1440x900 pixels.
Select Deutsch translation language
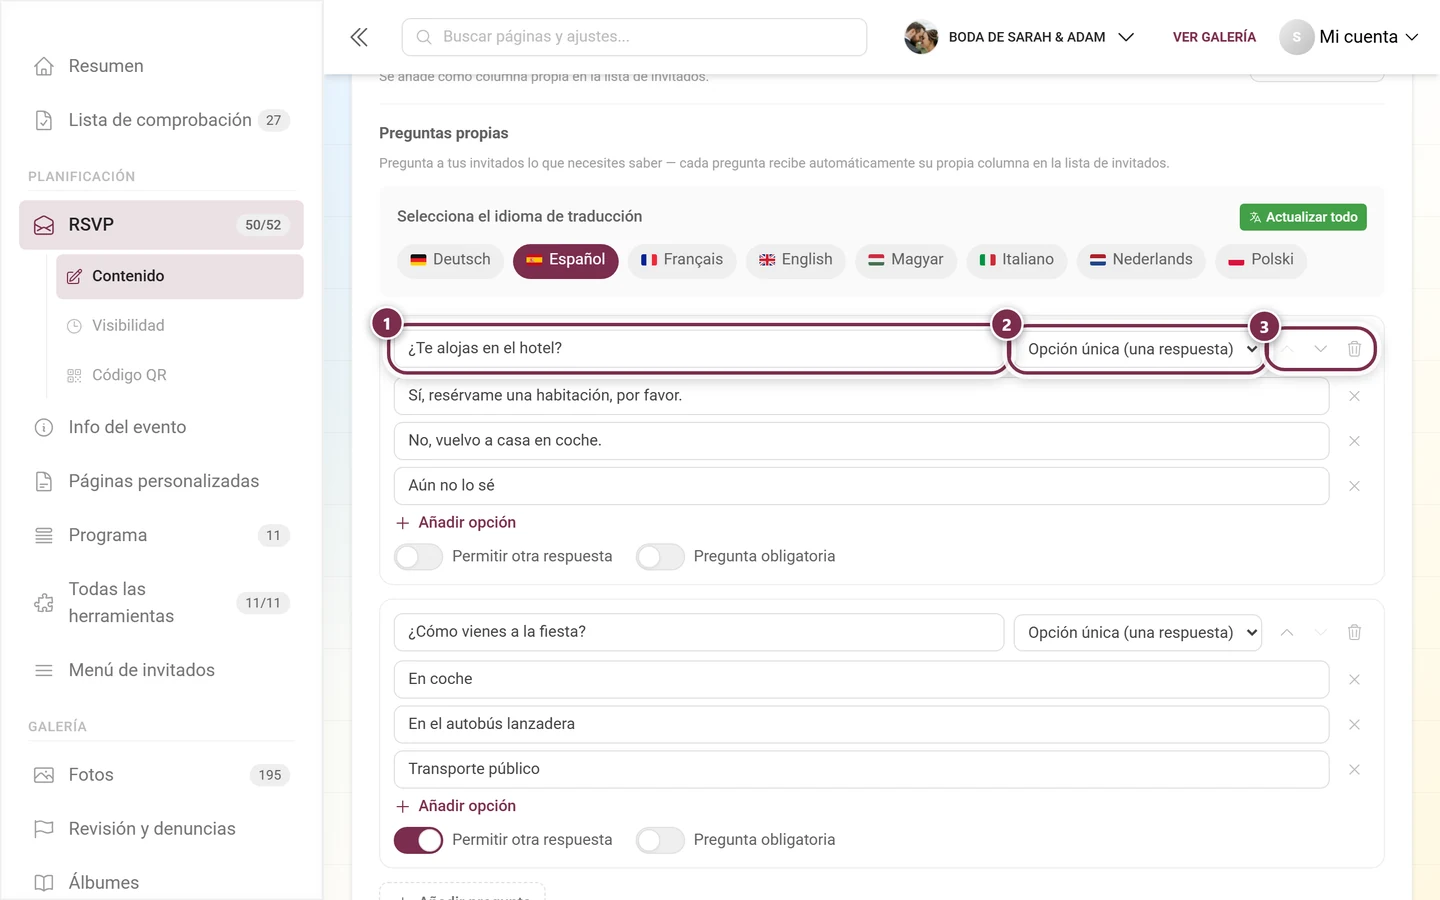coord(451,260)
